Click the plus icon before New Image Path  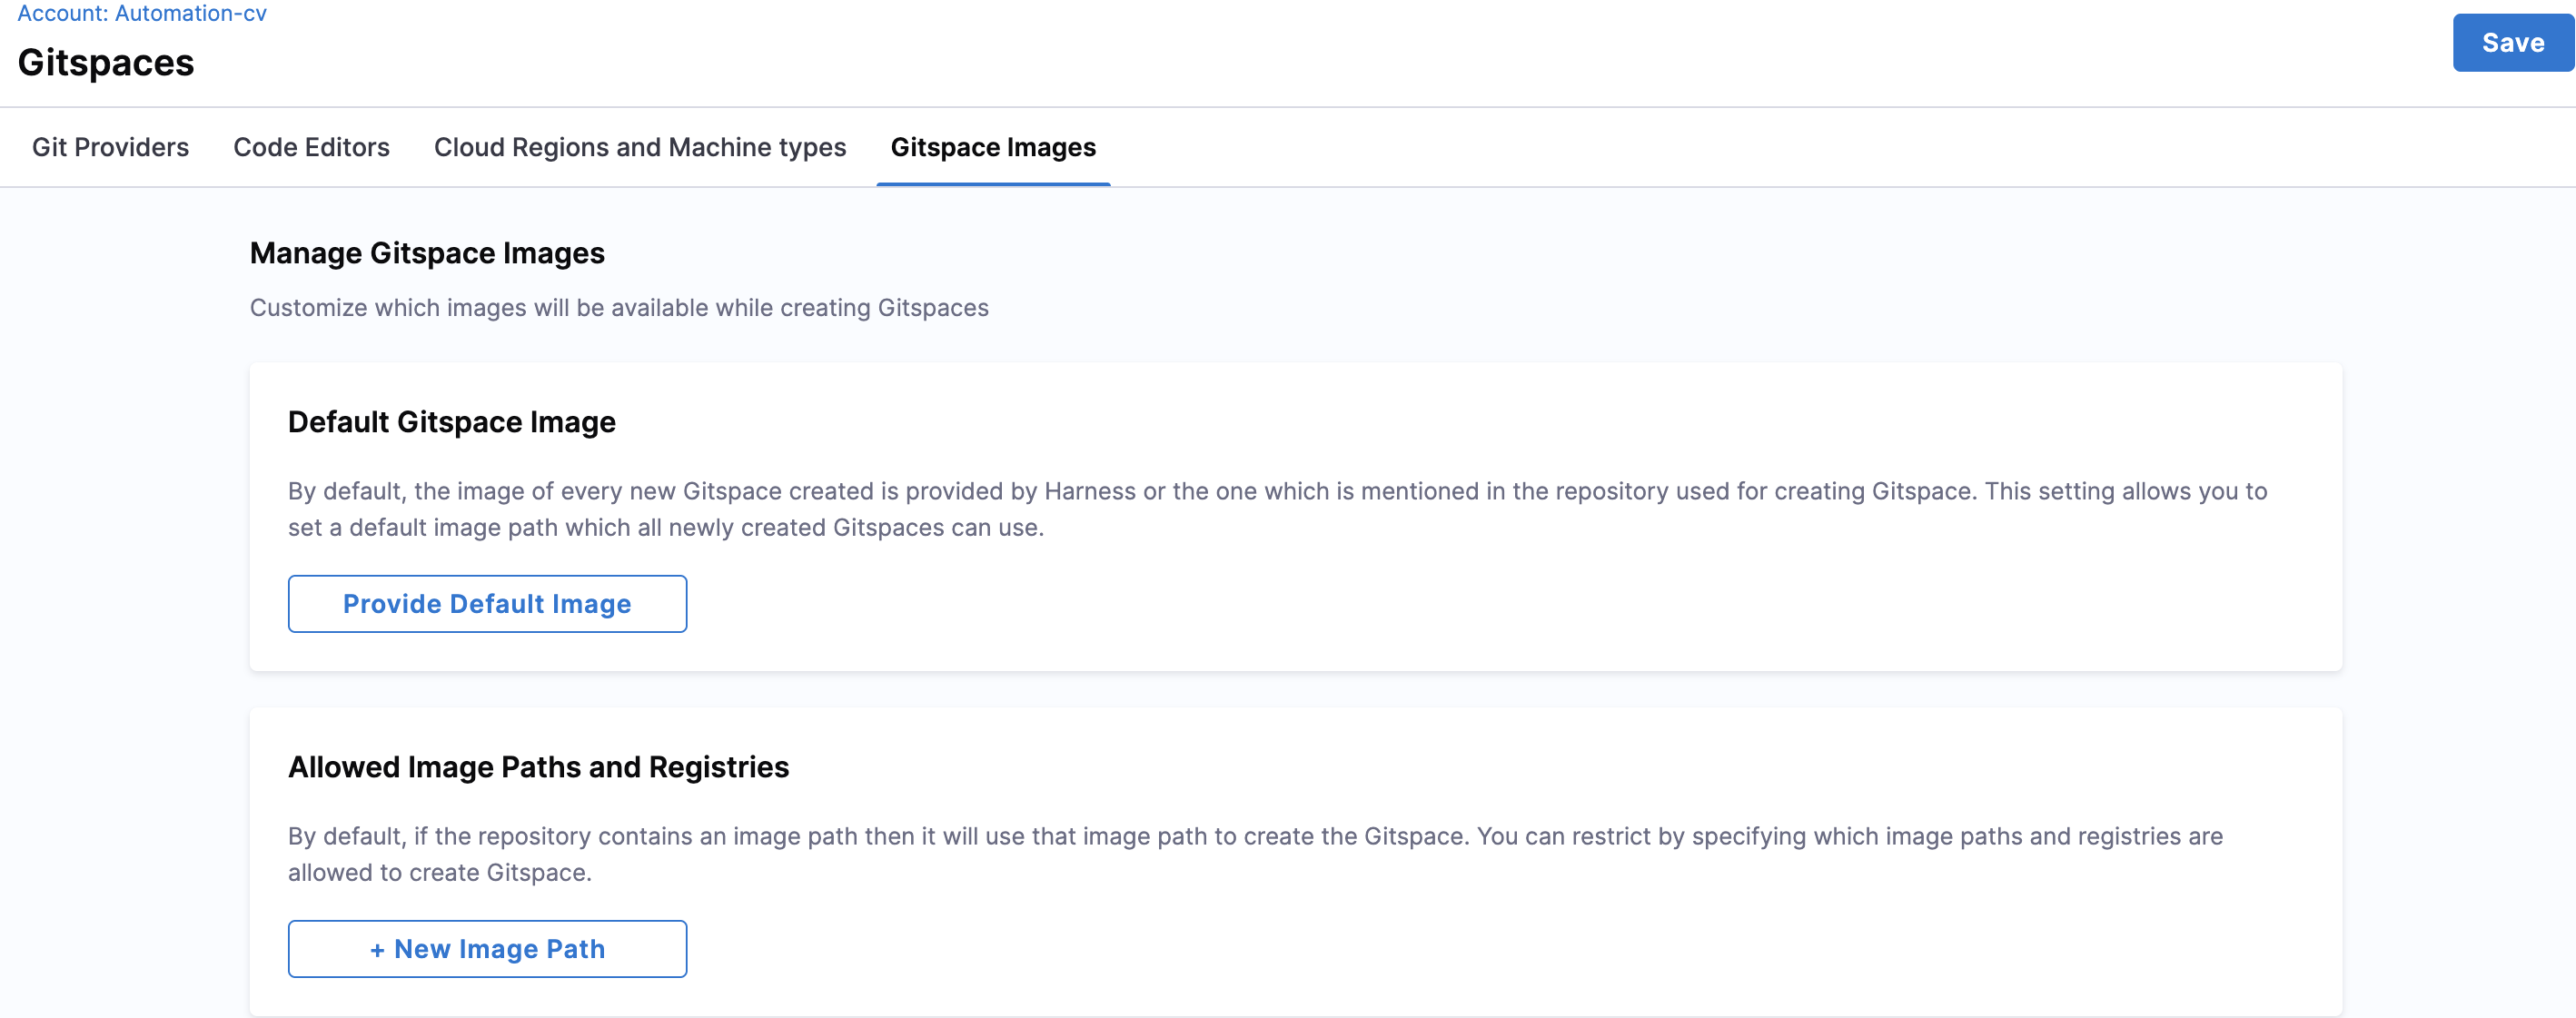pos(377,950)
